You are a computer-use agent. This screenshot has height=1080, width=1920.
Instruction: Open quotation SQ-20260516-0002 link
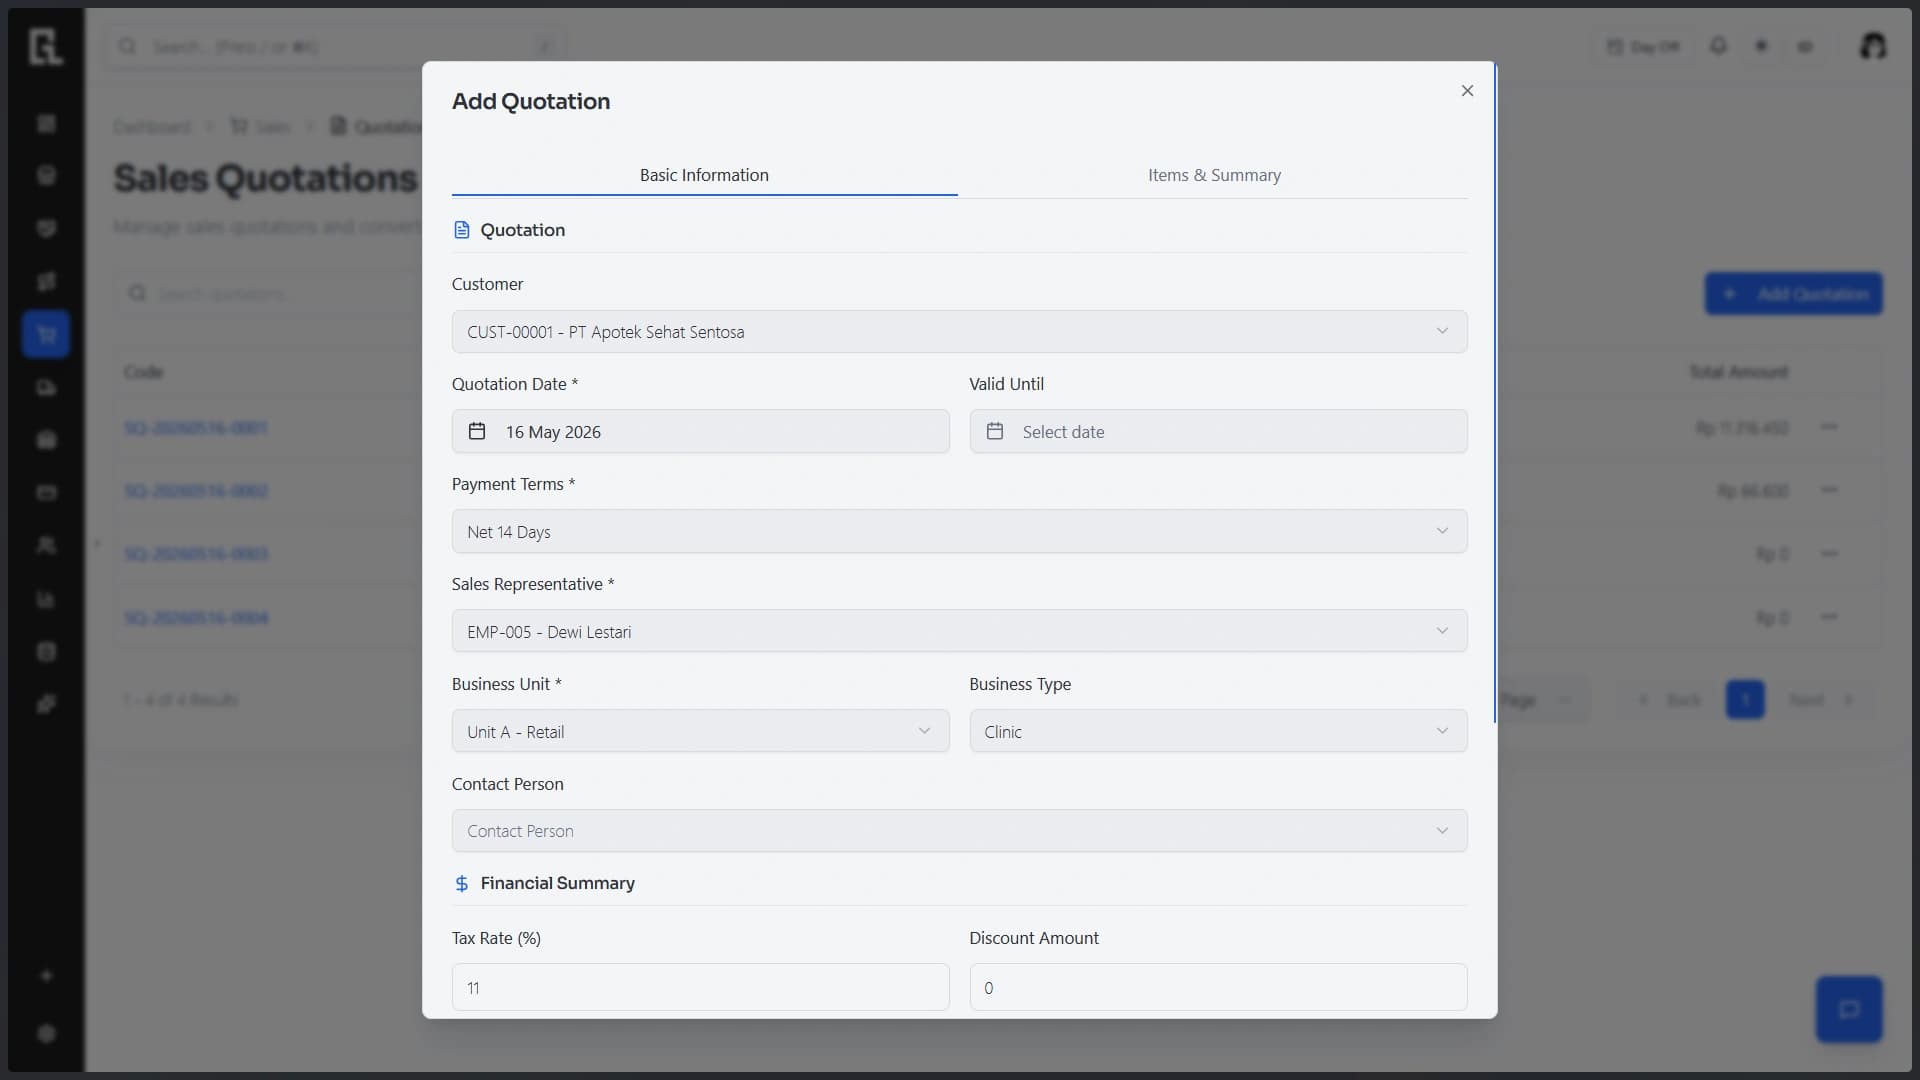pyautogui.click(x=196, y=491)
